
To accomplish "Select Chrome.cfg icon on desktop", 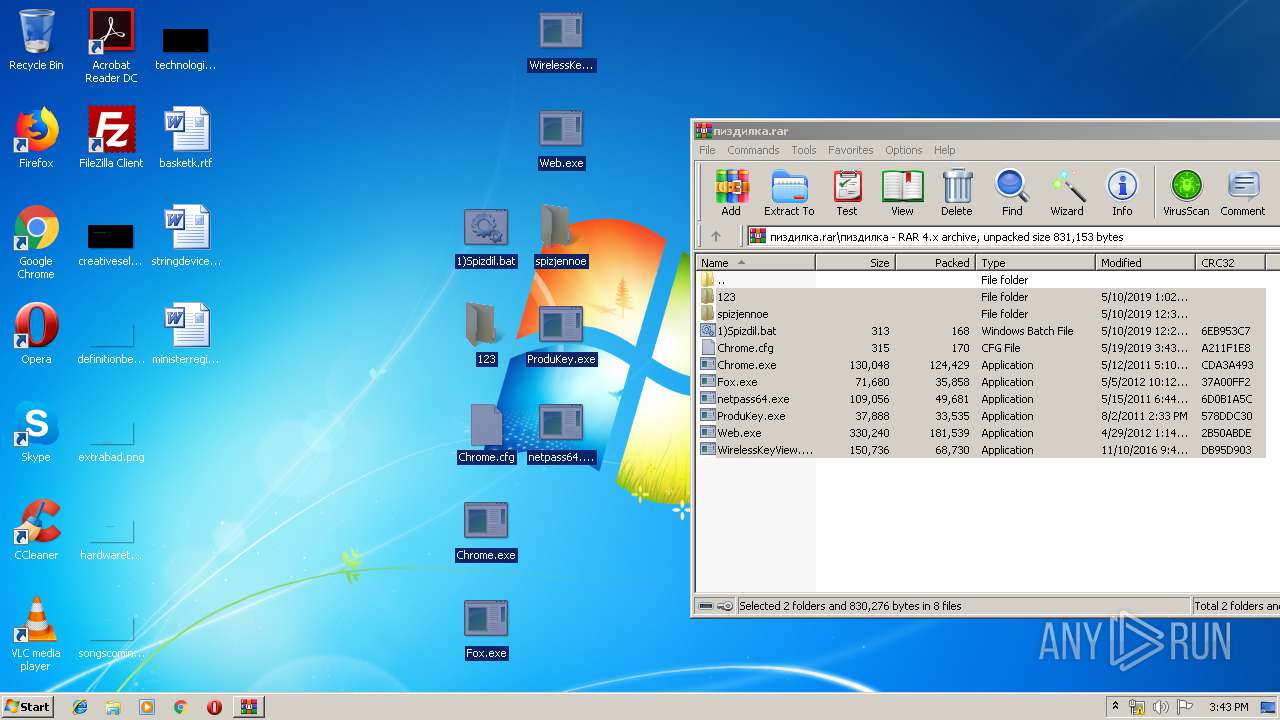I will tap(486, 432).
